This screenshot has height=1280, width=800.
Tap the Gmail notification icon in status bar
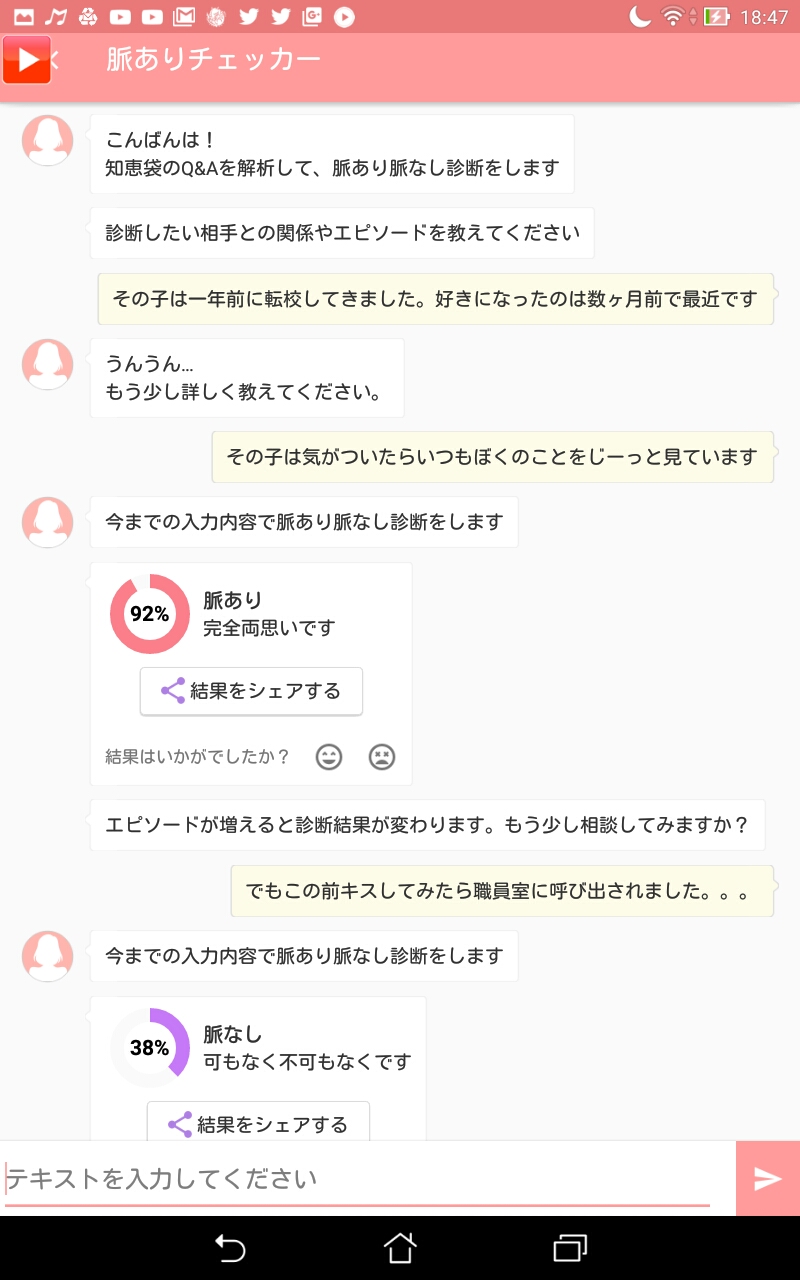click(x=183, y=16)
